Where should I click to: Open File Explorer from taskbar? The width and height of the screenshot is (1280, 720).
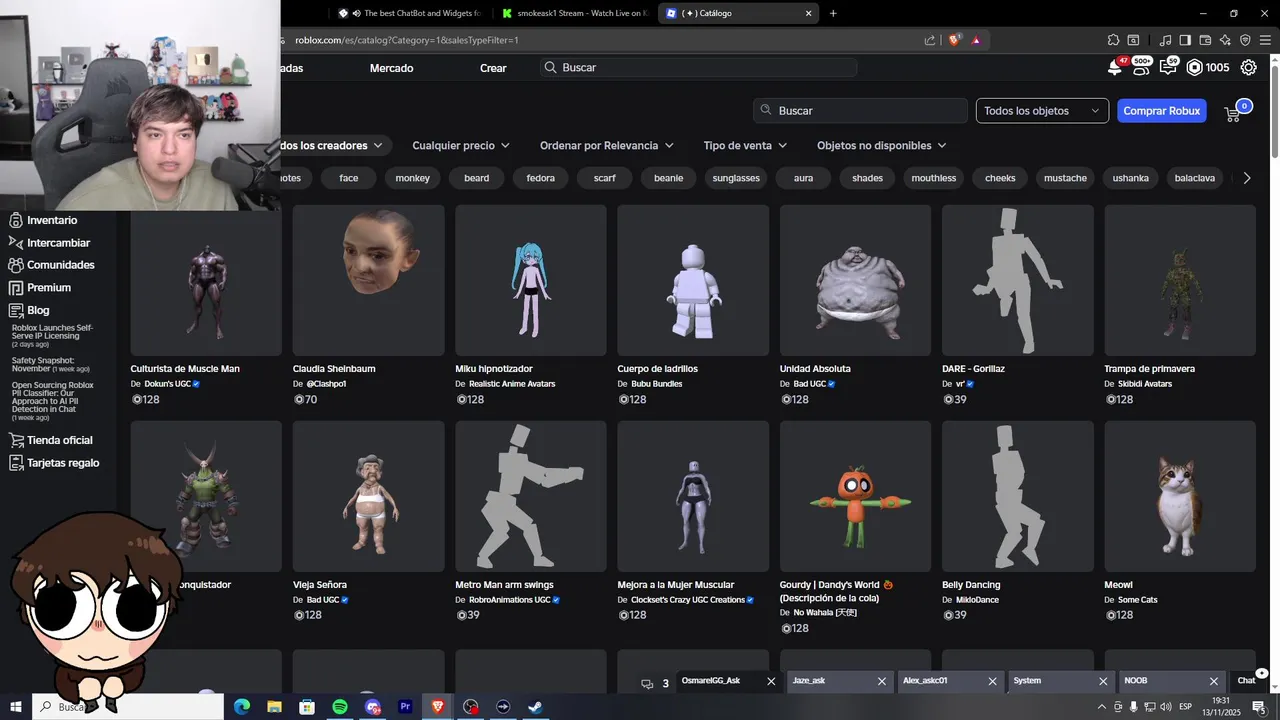[275, 707]
